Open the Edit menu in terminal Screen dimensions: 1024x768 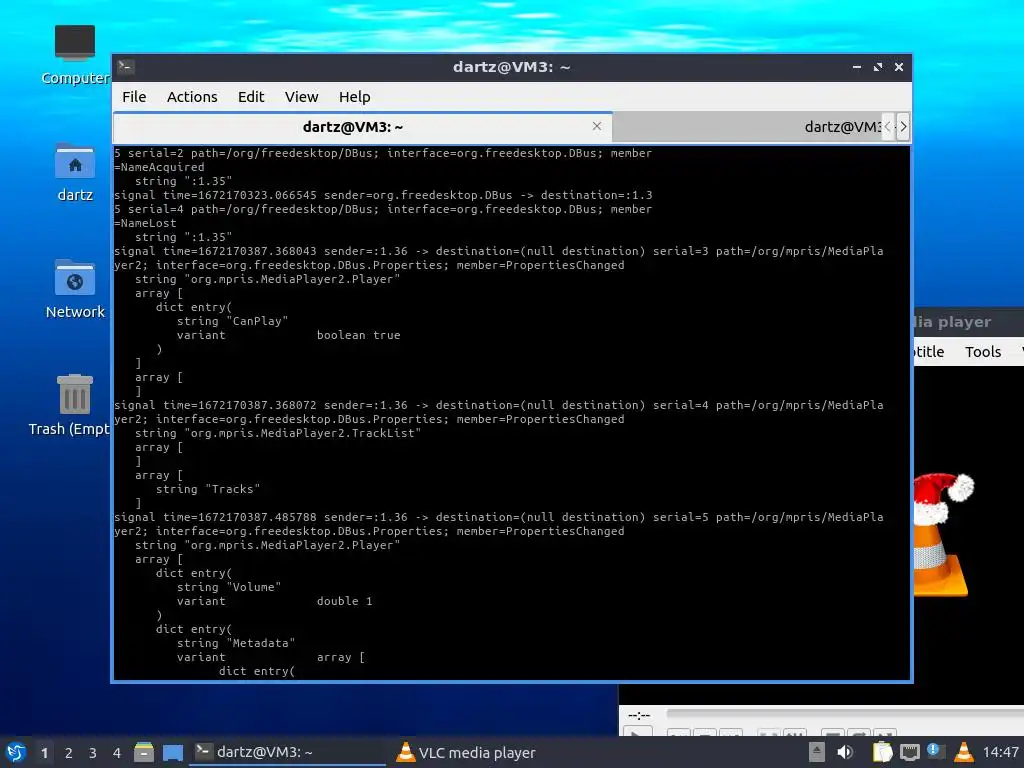(251, 97)
